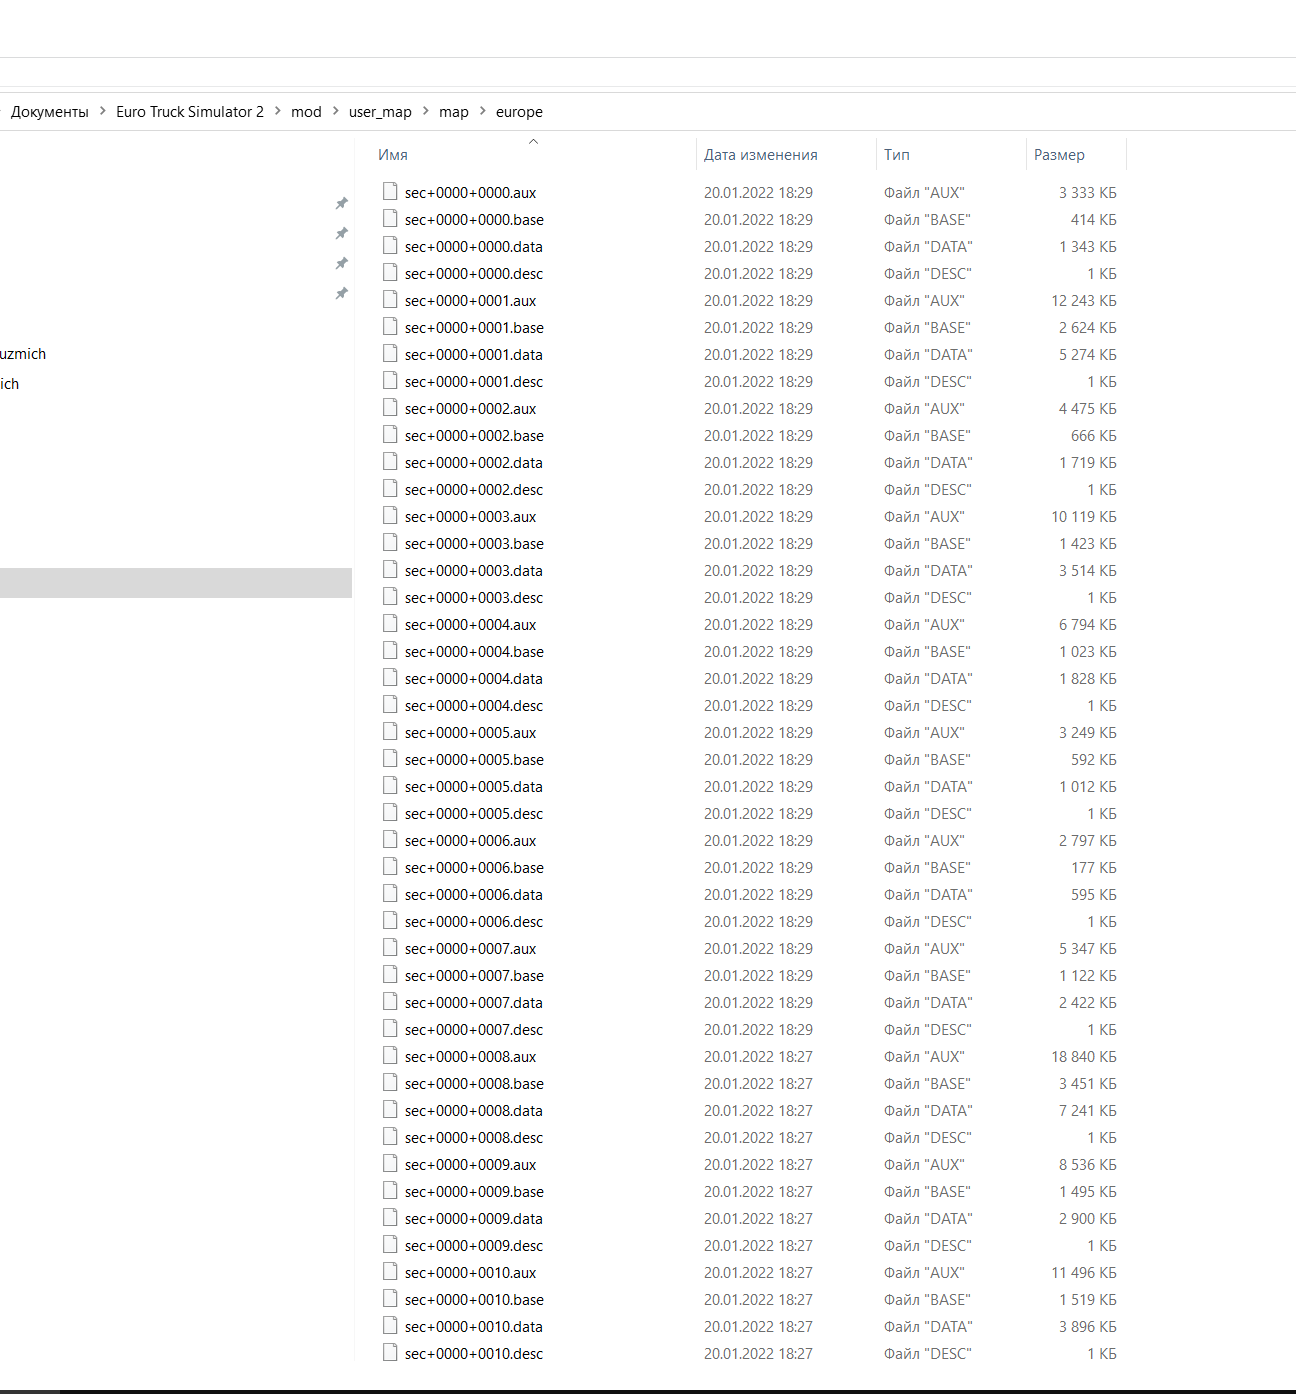This screenshot has width=1296, height=1394.
Task: Click file icon of sec+0000+0005.base
Action: [390, 758]
